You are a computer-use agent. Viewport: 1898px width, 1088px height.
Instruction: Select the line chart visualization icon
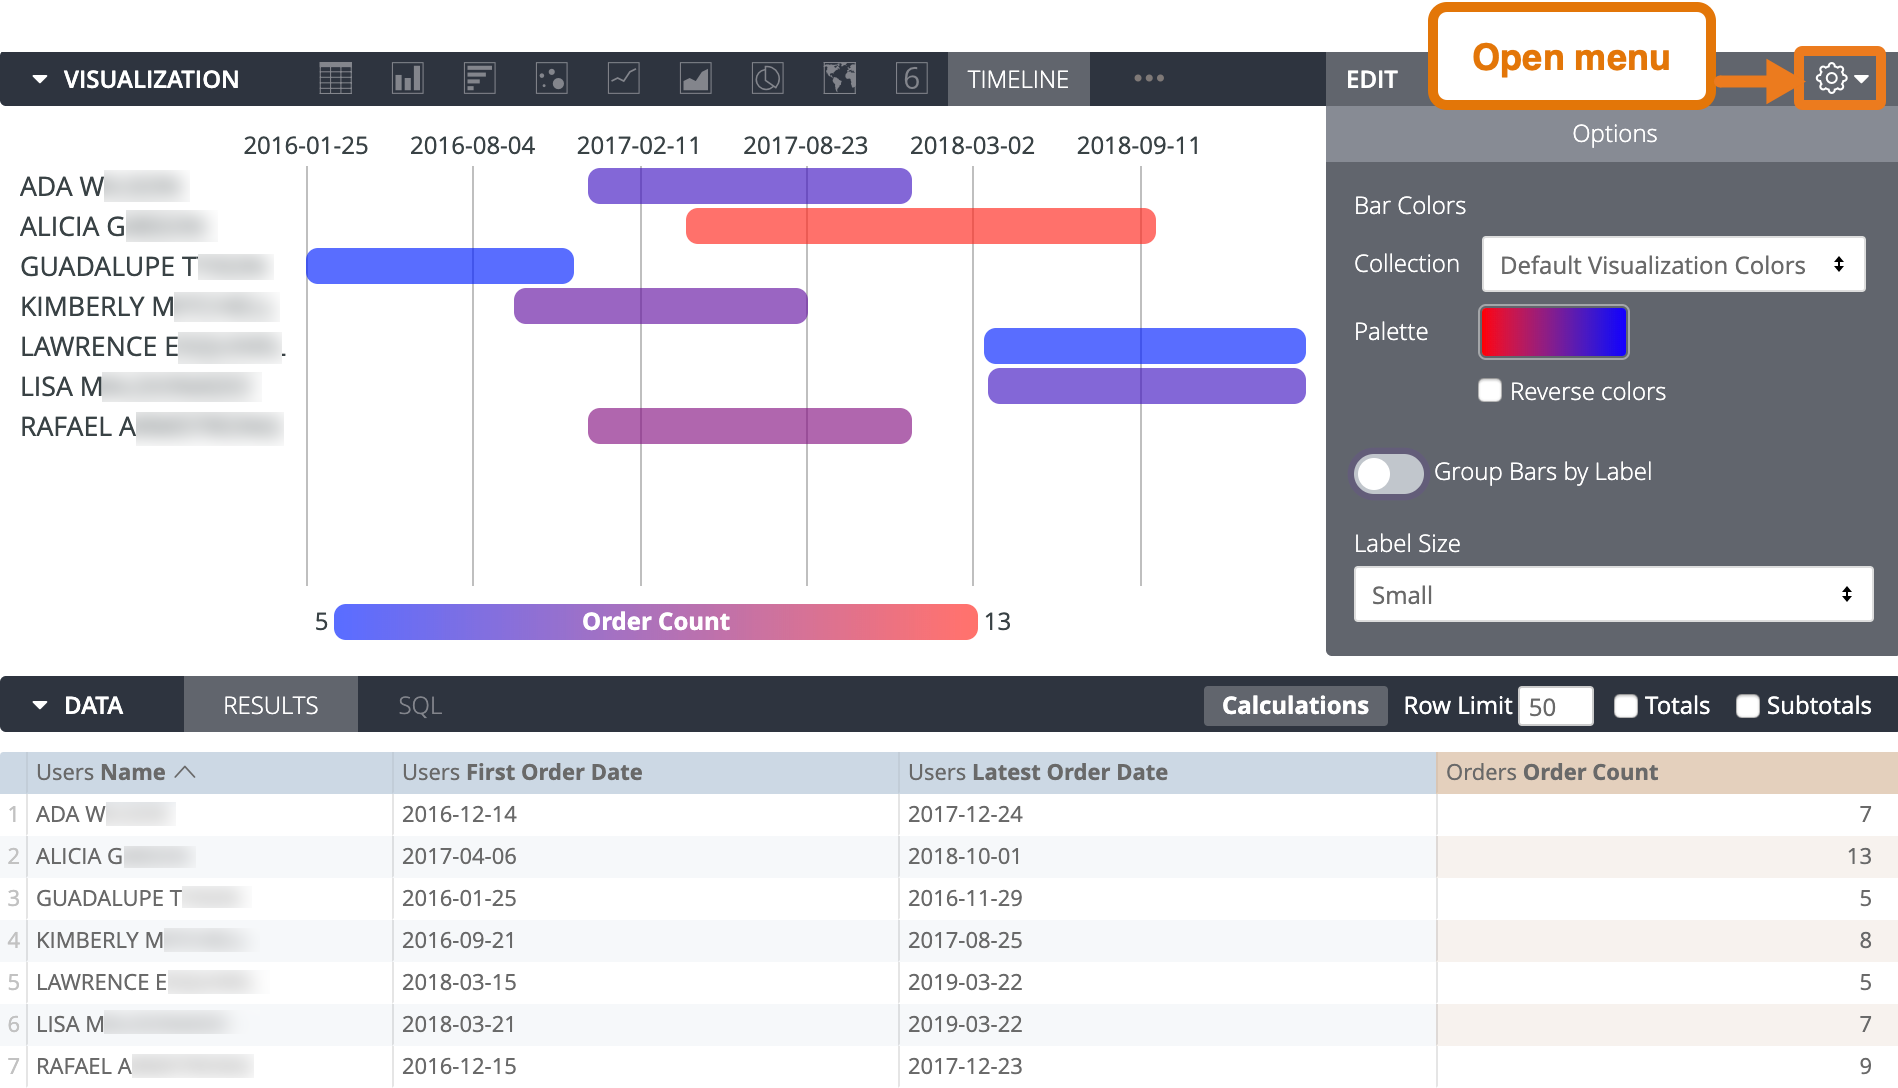[623, 78]
